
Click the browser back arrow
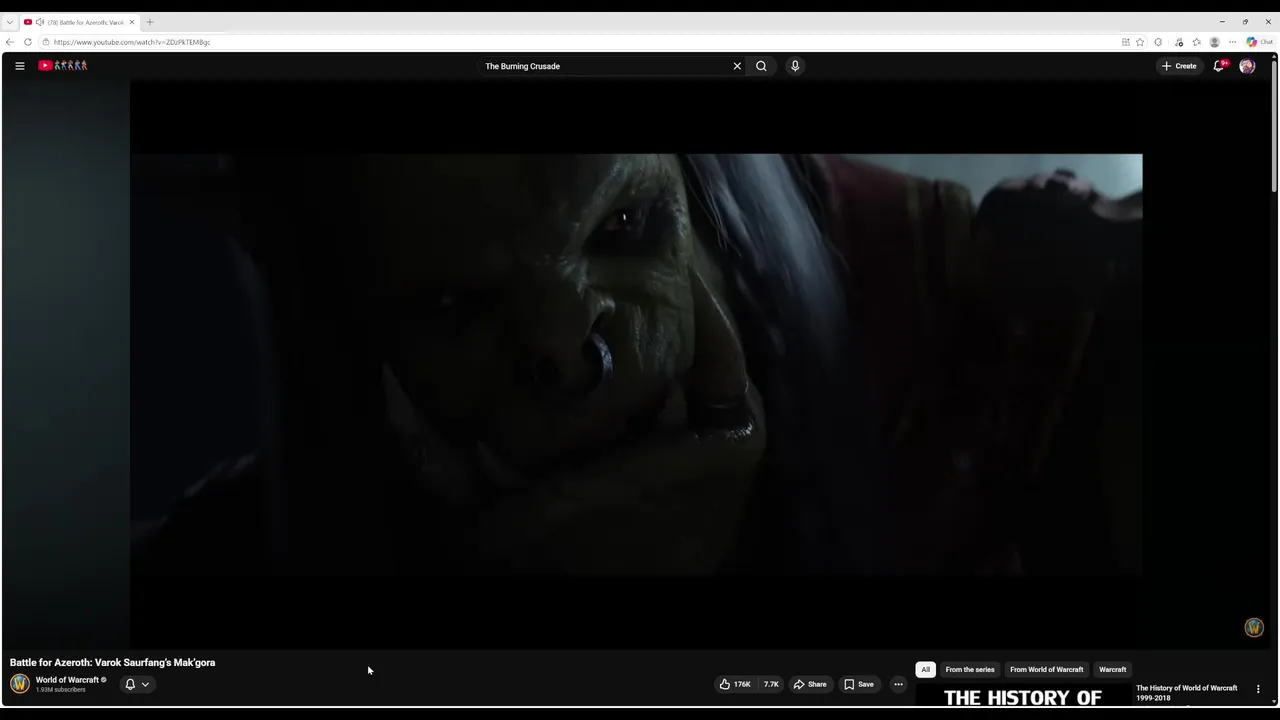click(x=10, y=42)
